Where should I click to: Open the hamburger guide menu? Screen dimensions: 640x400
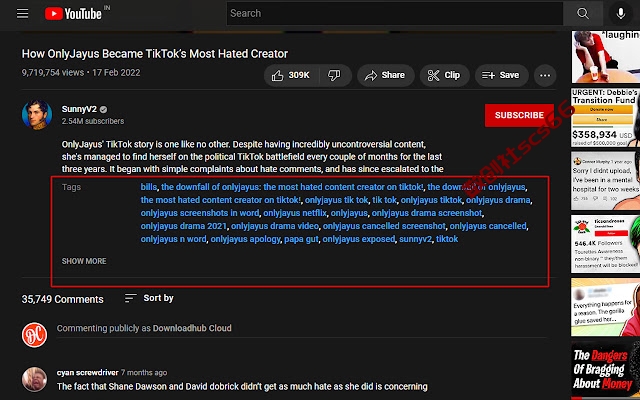tap(22, 13)
